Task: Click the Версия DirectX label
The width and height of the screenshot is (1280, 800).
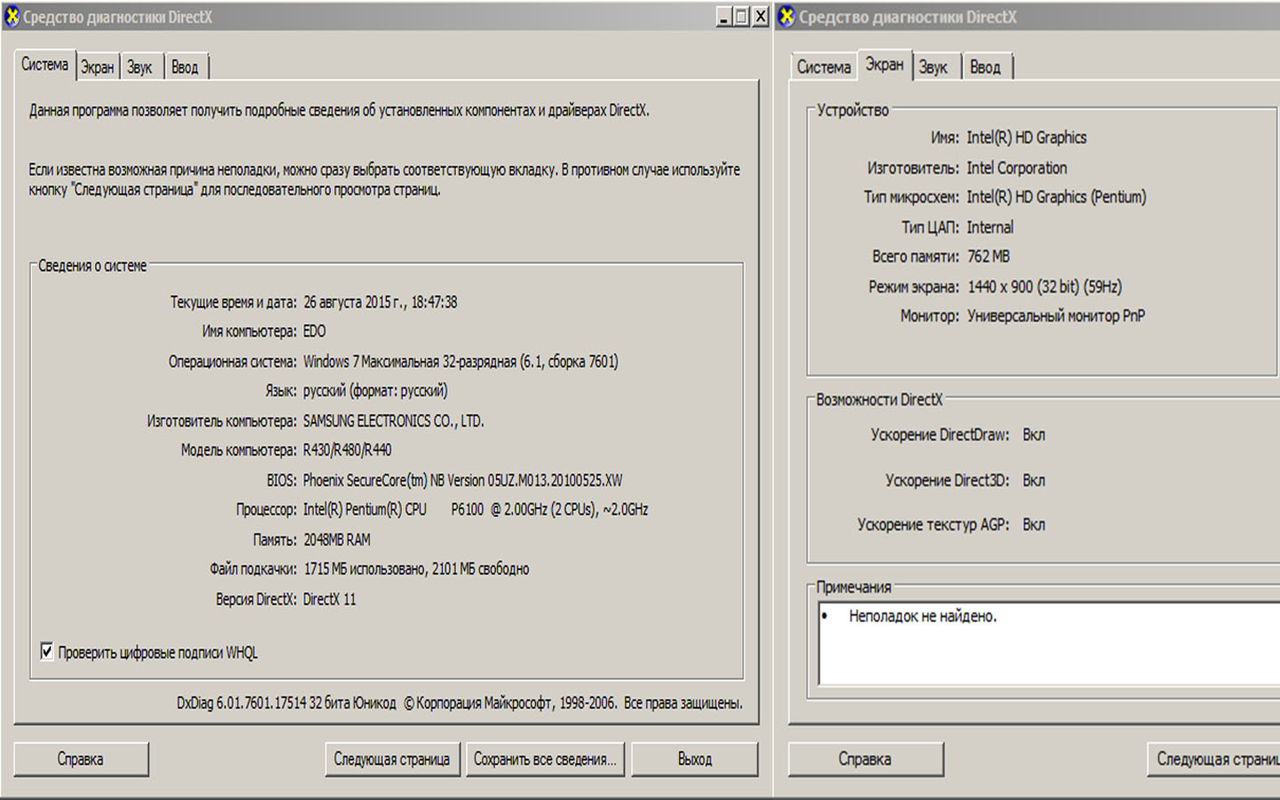Action: [x=256, y=600]
